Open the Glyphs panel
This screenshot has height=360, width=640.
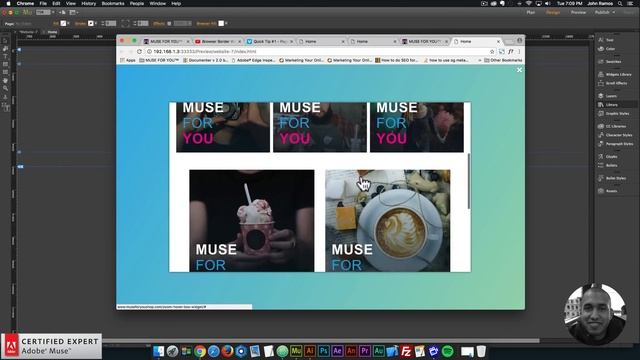[608, 157]
